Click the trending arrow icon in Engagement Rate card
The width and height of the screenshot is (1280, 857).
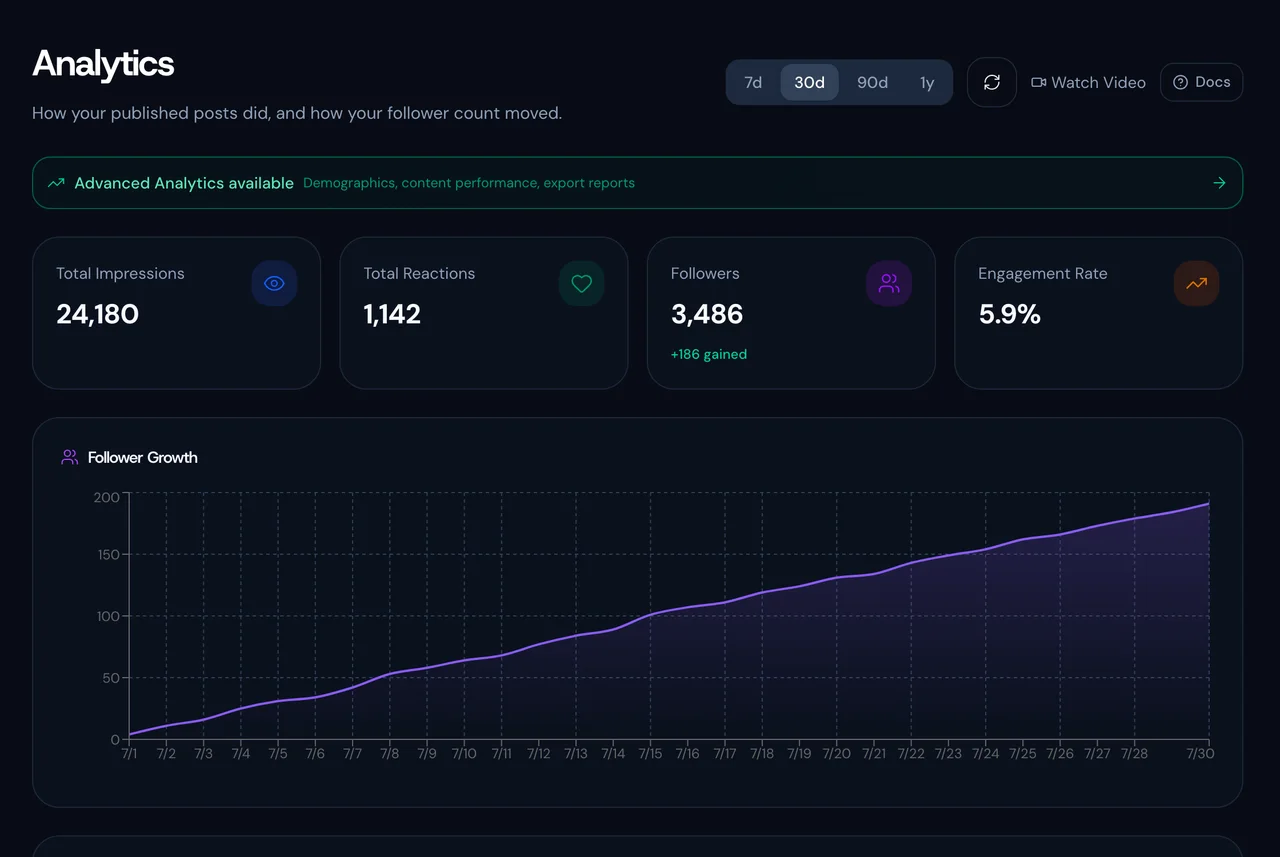pyautogui.click(x=1196, y=284)
